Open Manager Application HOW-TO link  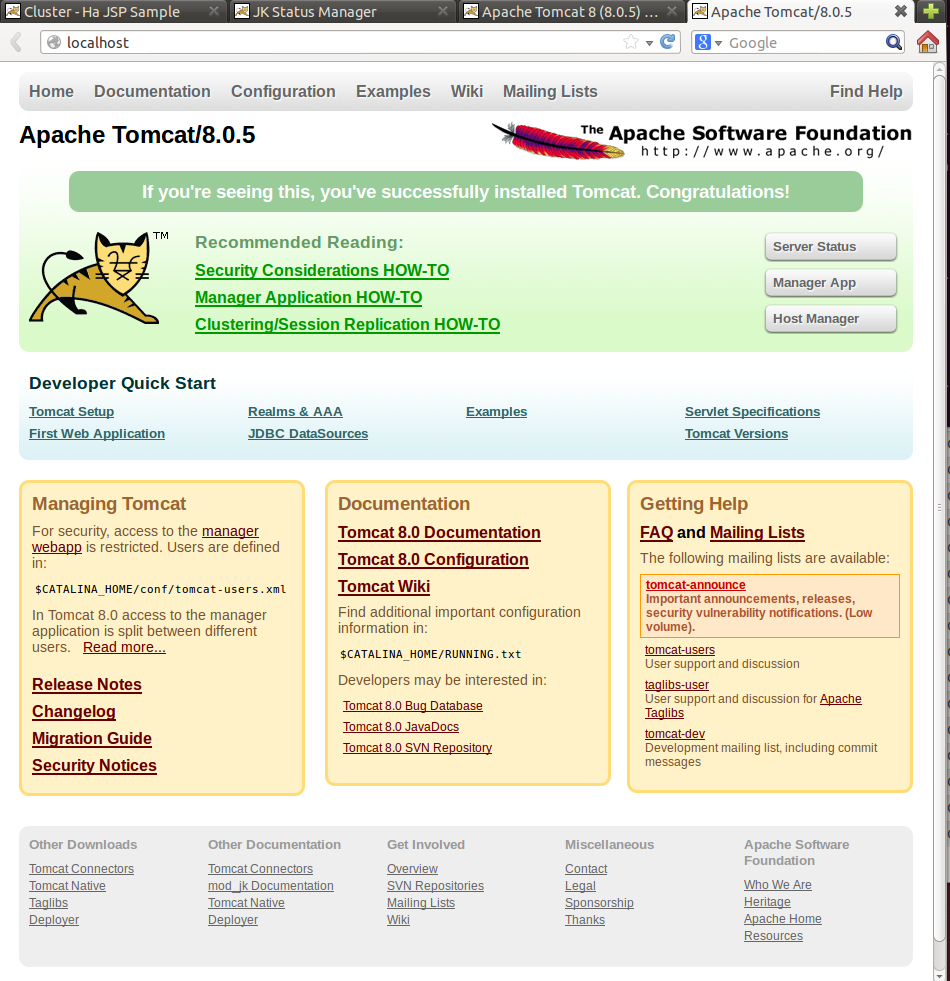[309, 297]
